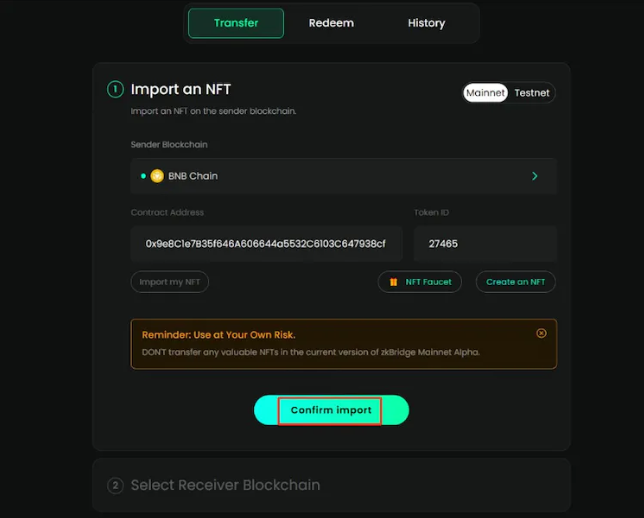This screenshot has height=518, width=644.
Task: Click the Create an NFT button
Action: click(515, 282)
